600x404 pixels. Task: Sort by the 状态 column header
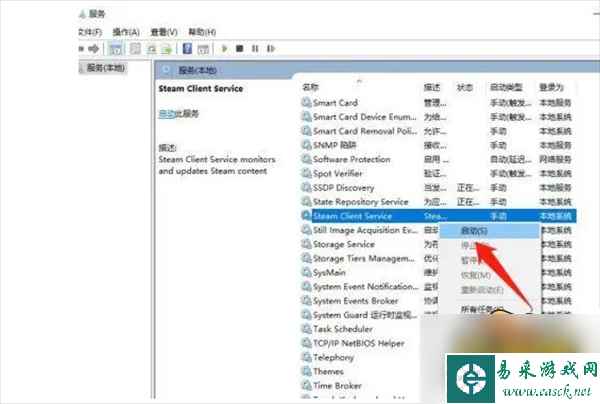[x=465, y=87]
